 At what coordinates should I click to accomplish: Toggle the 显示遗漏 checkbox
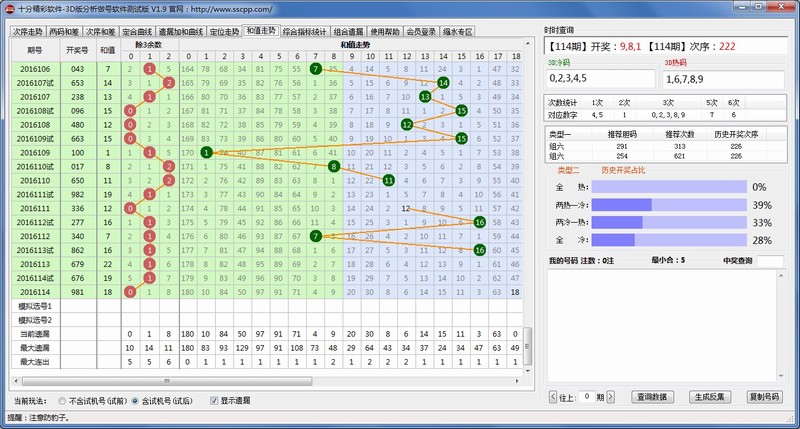pos(213,400)
